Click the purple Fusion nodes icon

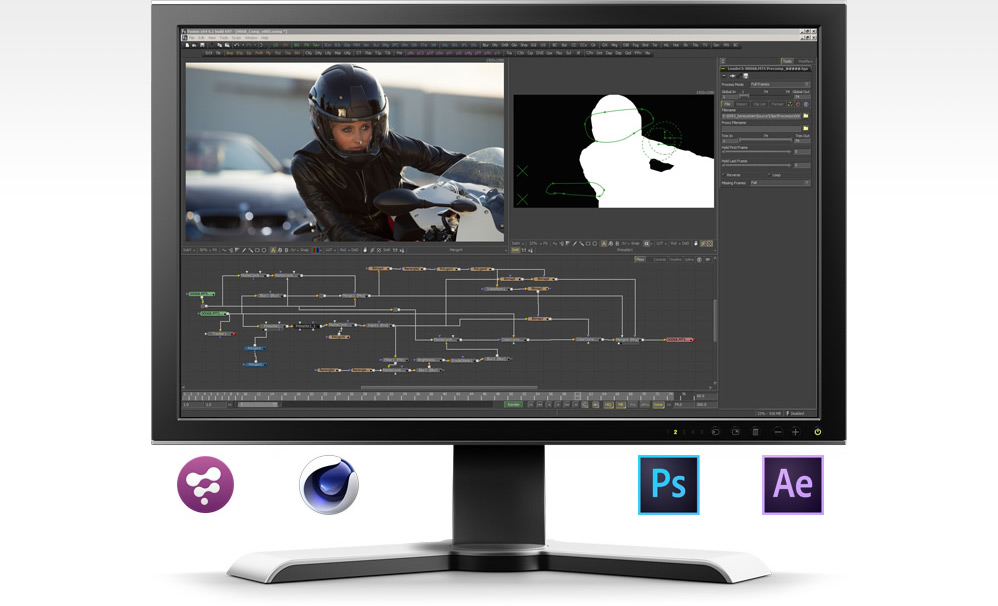(x=205, y=485)
